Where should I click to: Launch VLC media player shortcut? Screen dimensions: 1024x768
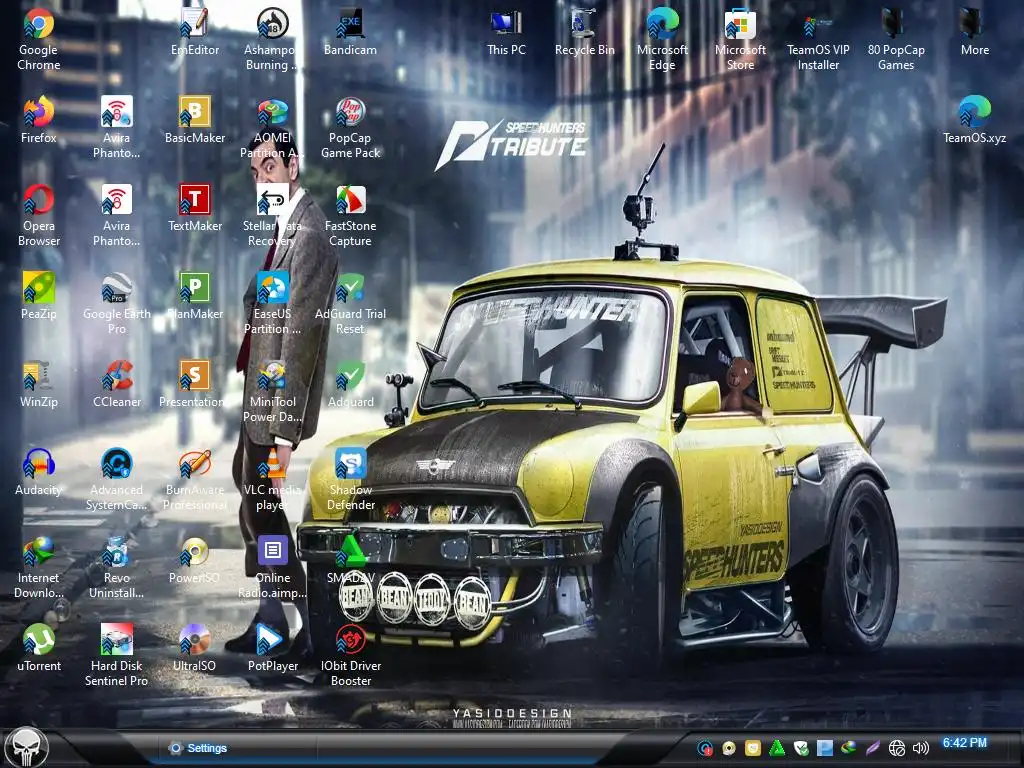click(272, 479)
